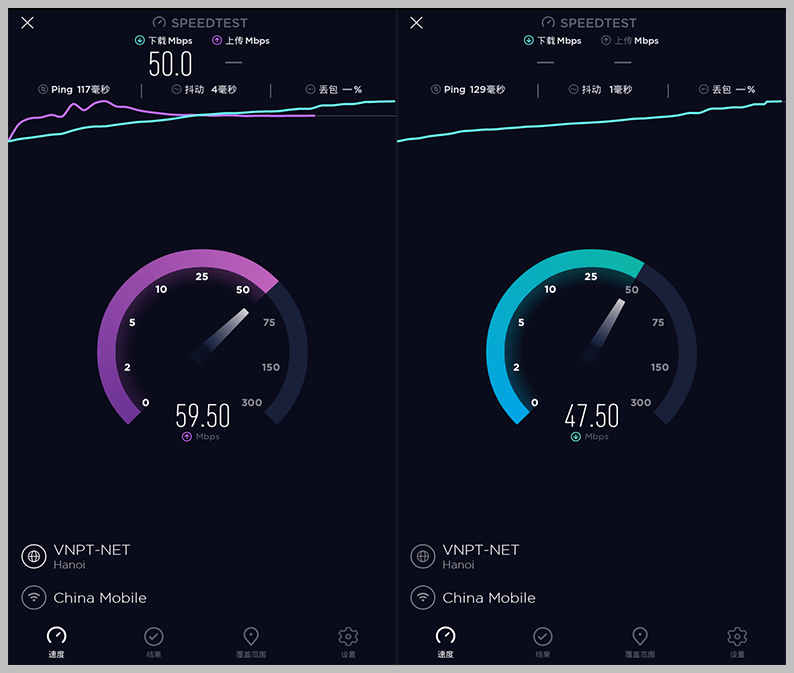
Task: Tap the Ping 117毫秒 reading on left
Action: click(74, 90)
